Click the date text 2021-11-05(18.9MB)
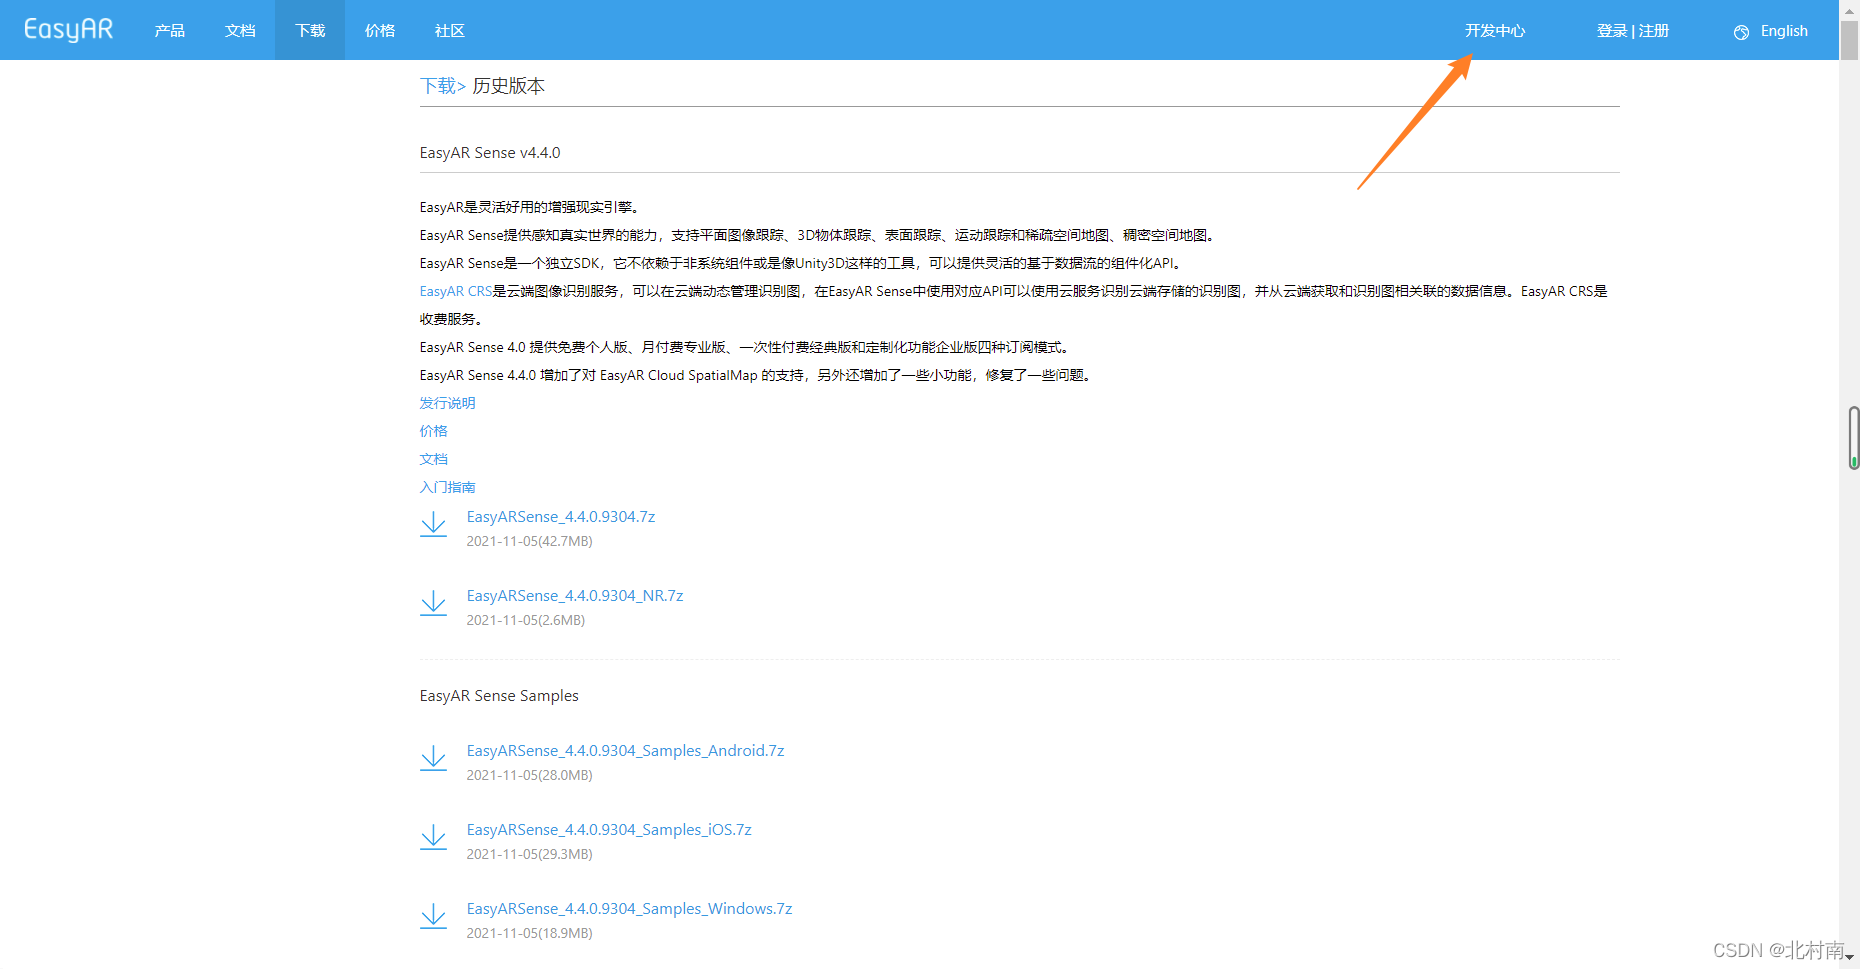1860x969 pixels. coord(529,933)
